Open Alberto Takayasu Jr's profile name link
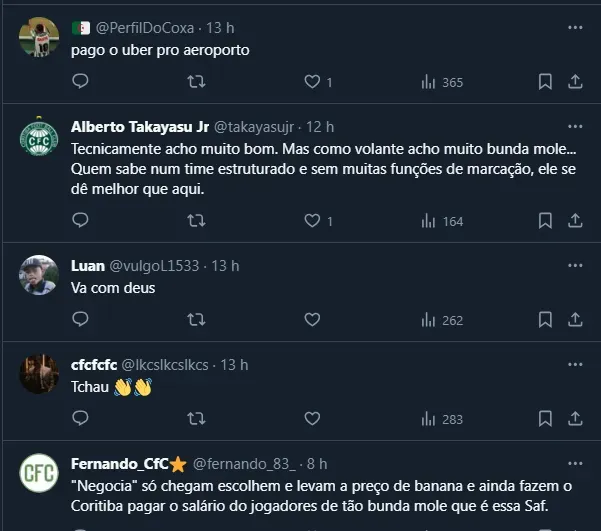Image resolution: width=601 pixels, height=531 pixels. (x=139, y=127)
